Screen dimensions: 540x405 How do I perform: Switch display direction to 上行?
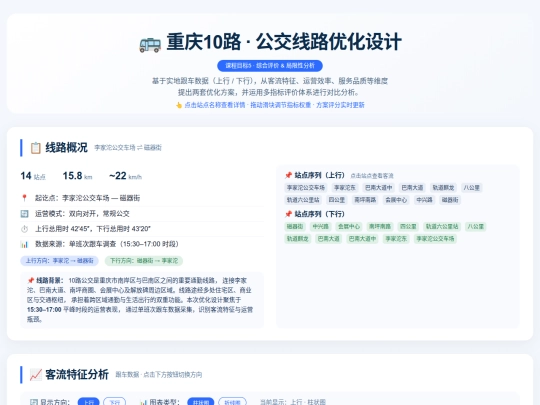(x=89, y=402)
